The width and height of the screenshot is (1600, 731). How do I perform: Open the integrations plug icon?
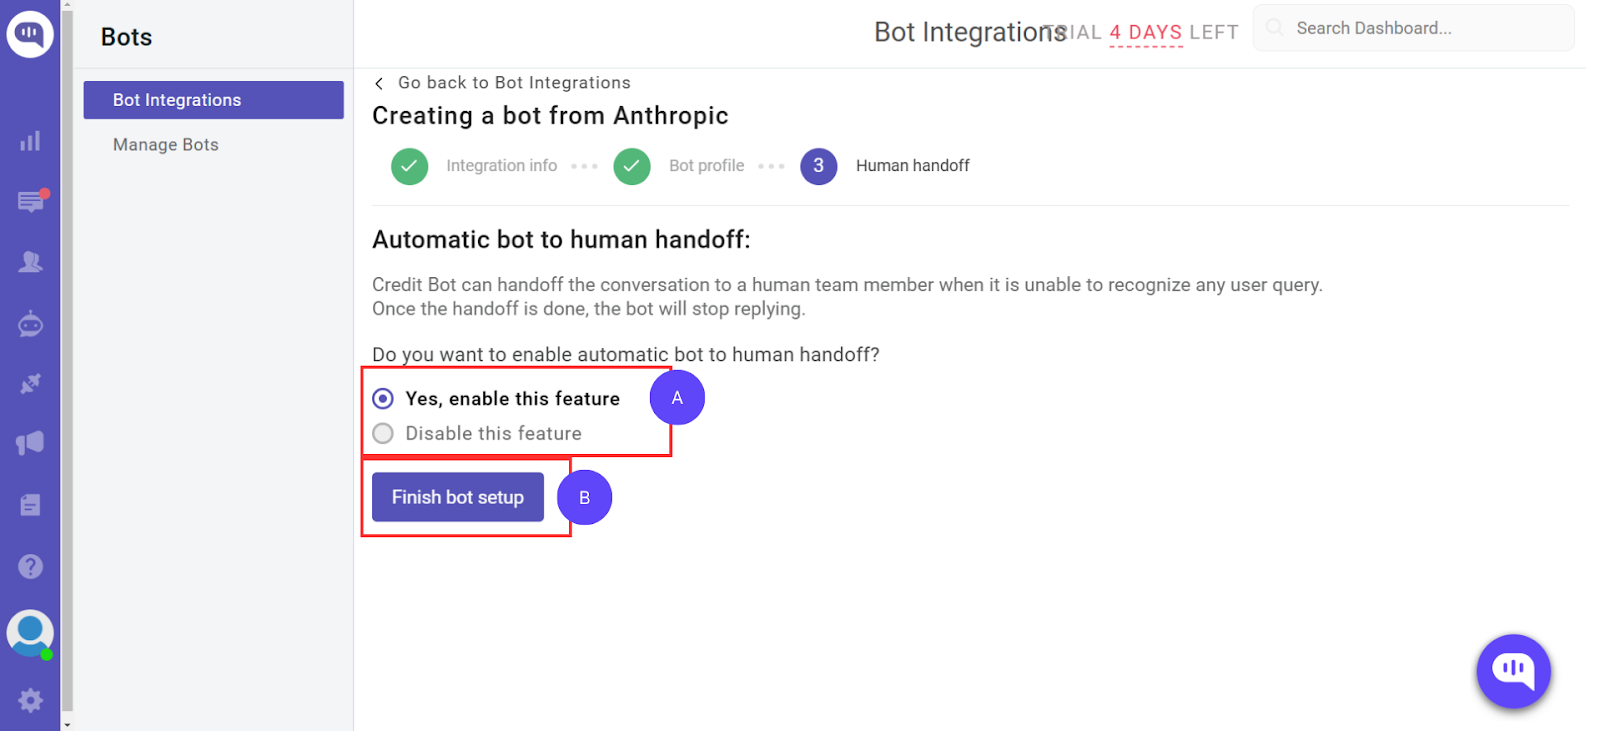point(31,384)
